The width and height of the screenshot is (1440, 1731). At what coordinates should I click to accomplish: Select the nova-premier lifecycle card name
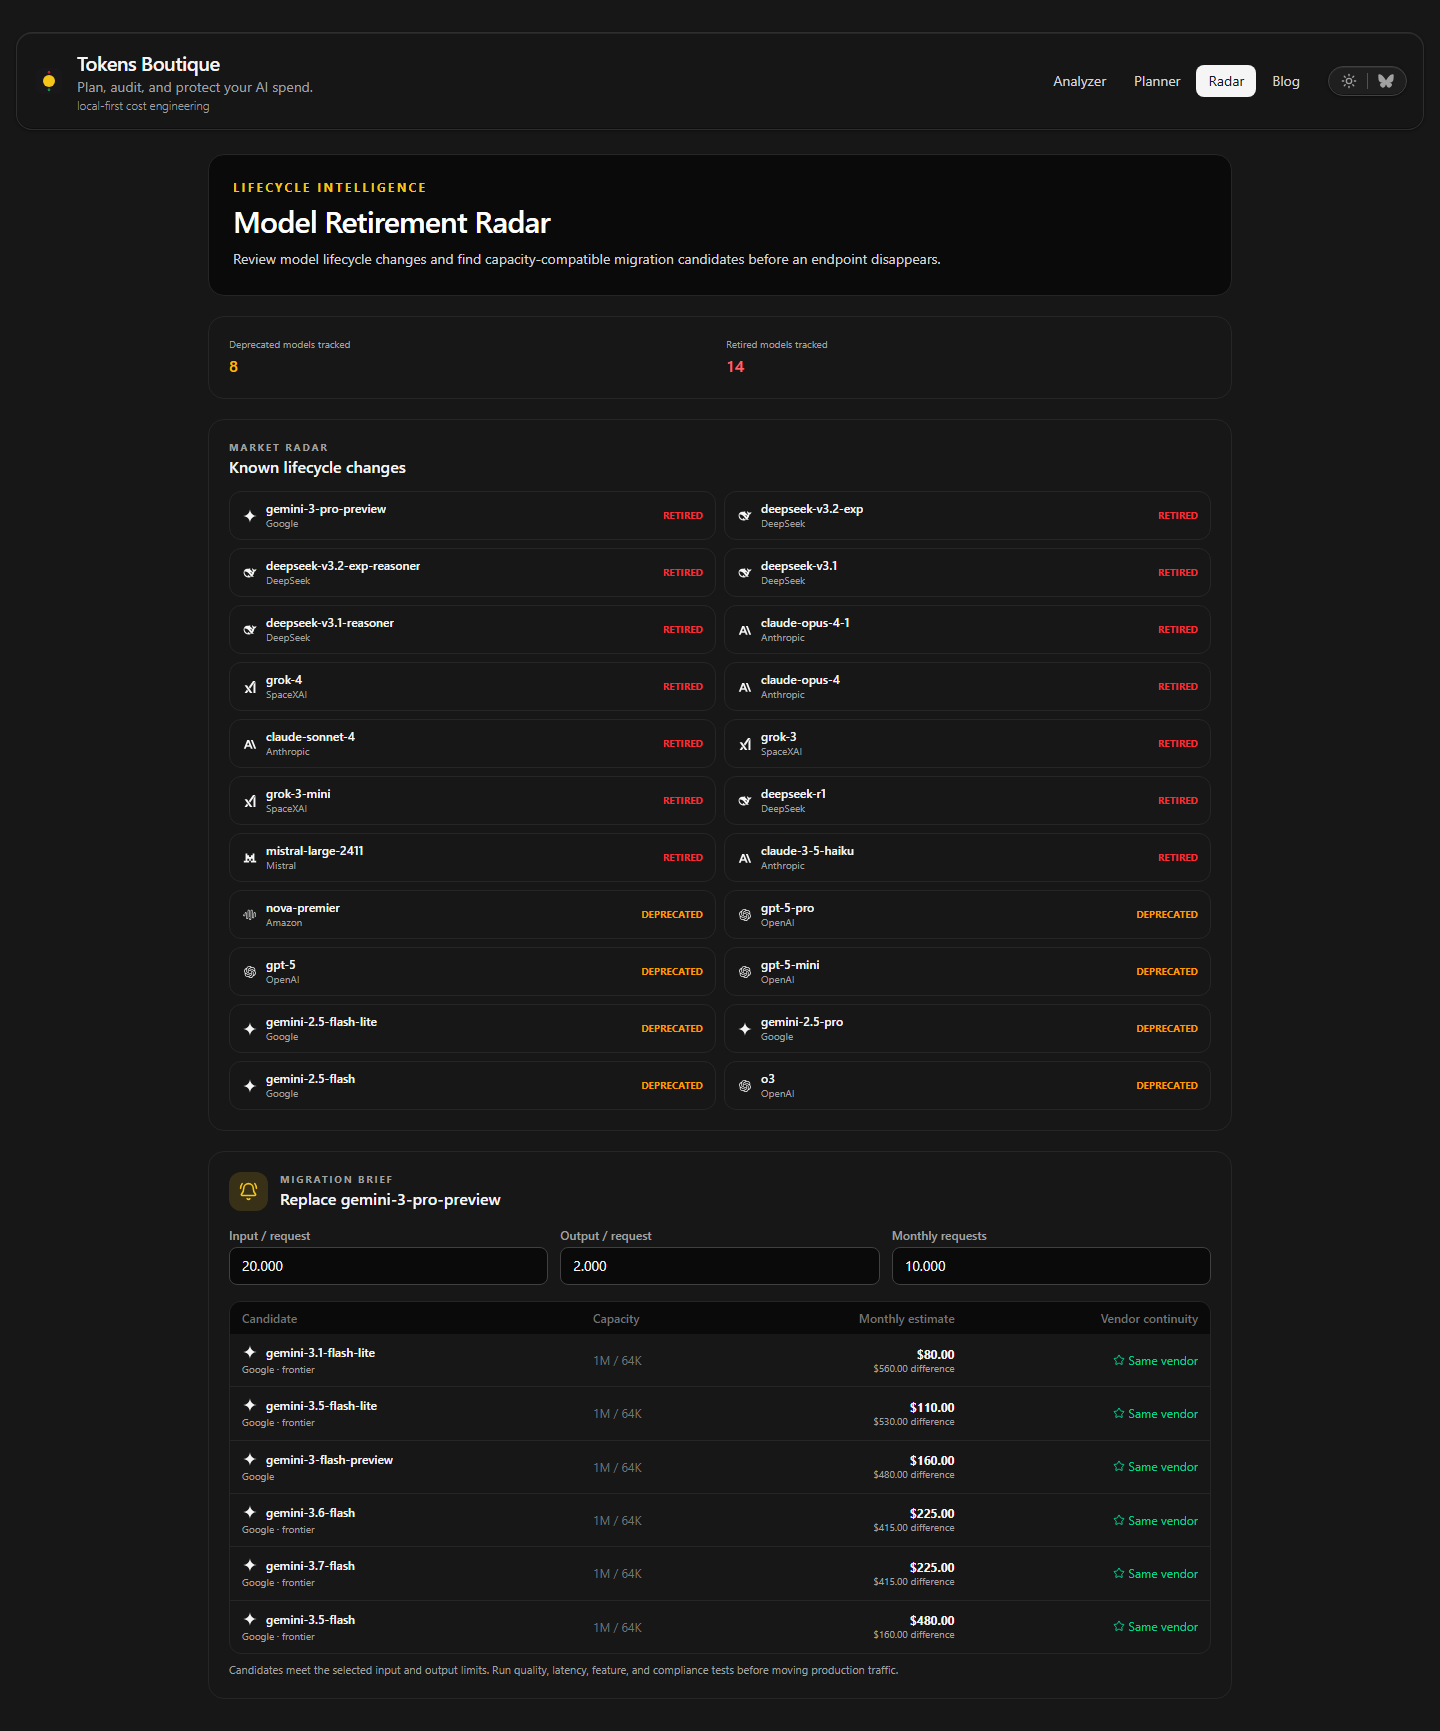(303, 908)
